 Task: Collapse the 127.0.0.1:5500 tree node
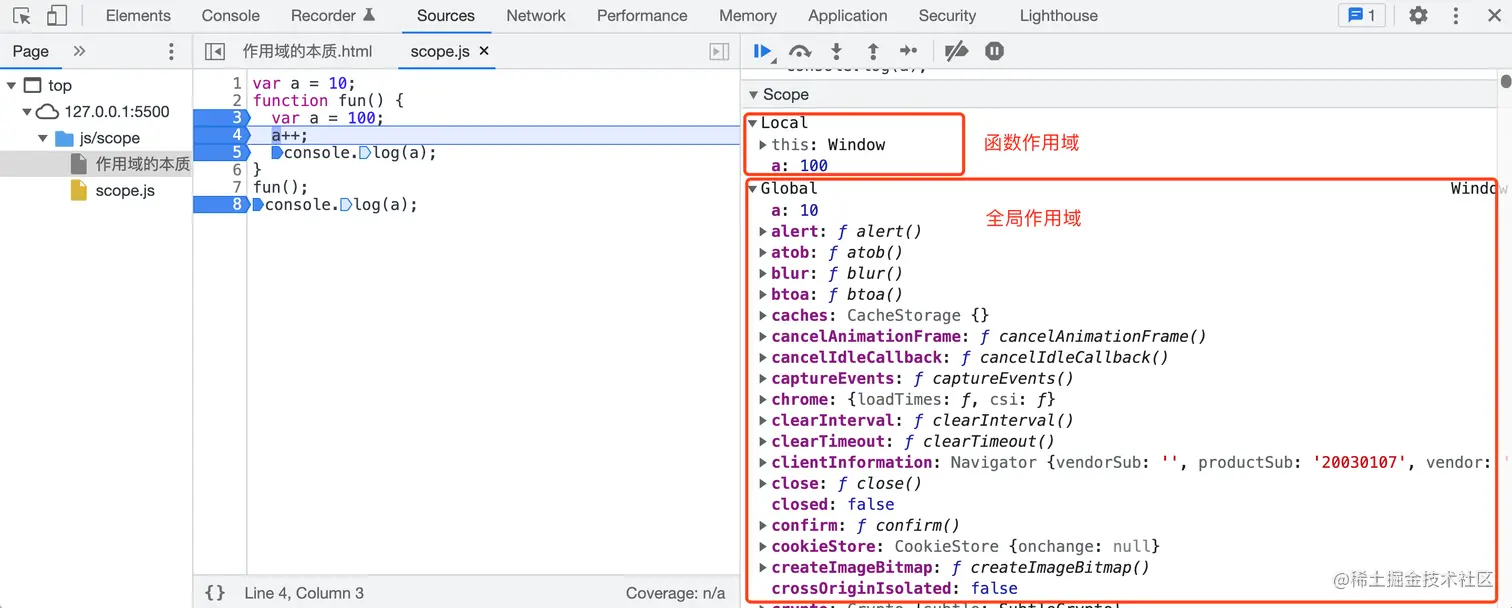tap(27, 111)
